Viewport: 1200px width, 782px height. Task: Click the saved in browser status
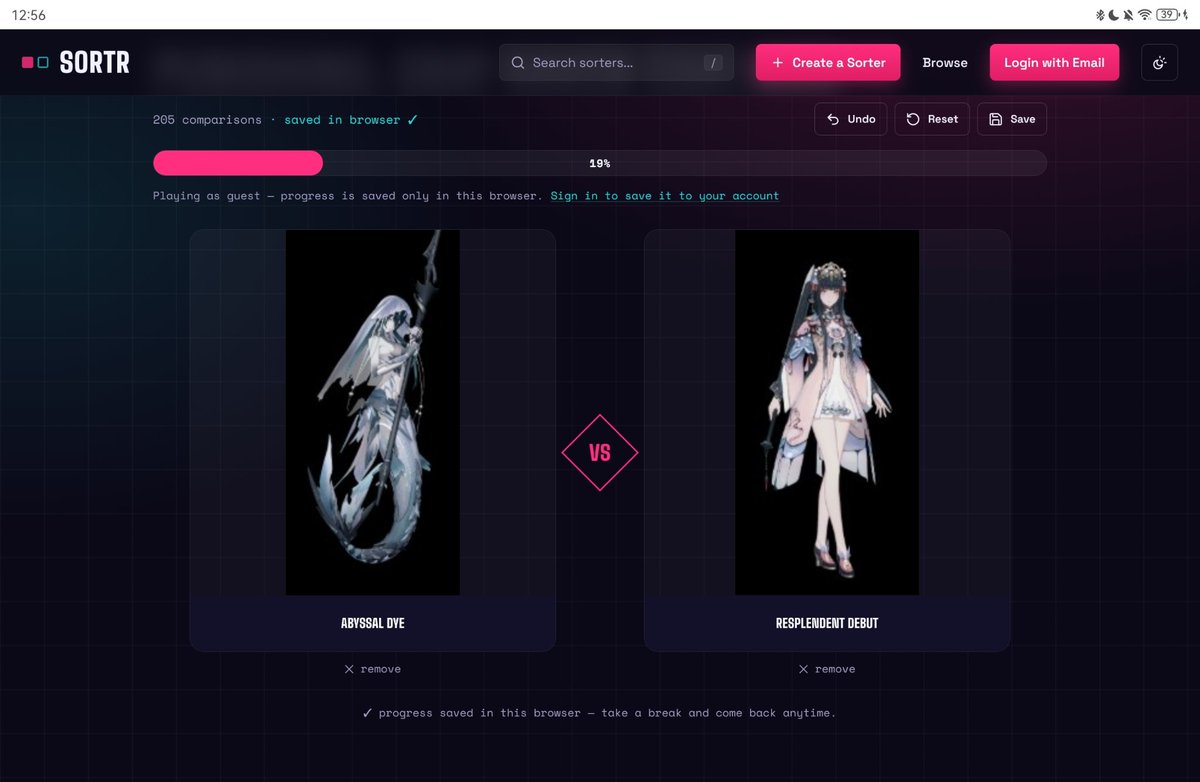(x=351, y=120)
